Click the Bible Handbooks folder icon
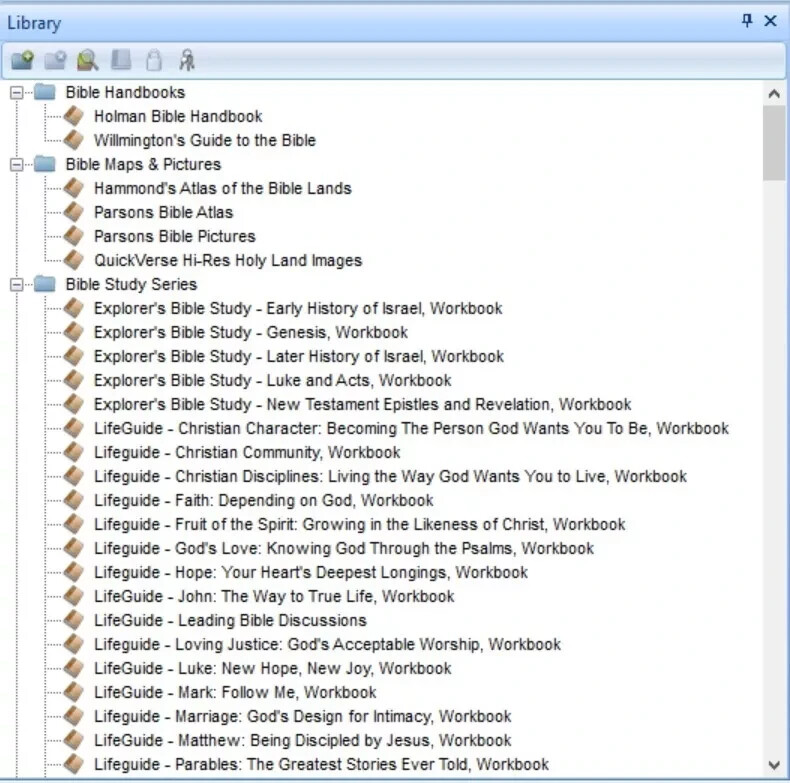 tap(45, 92)
